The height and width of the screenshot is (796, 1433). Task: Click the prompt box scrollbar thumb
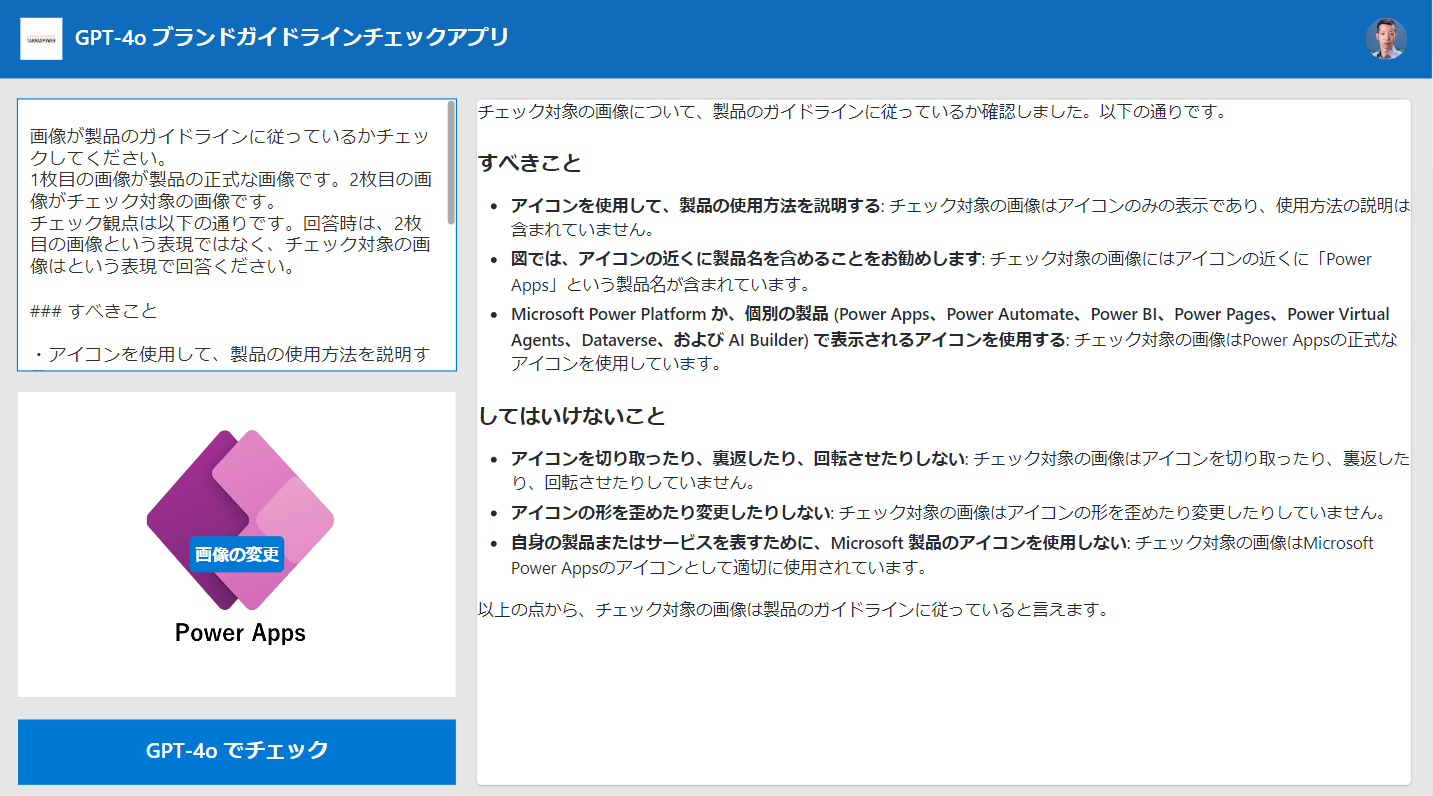click(451, 162)
